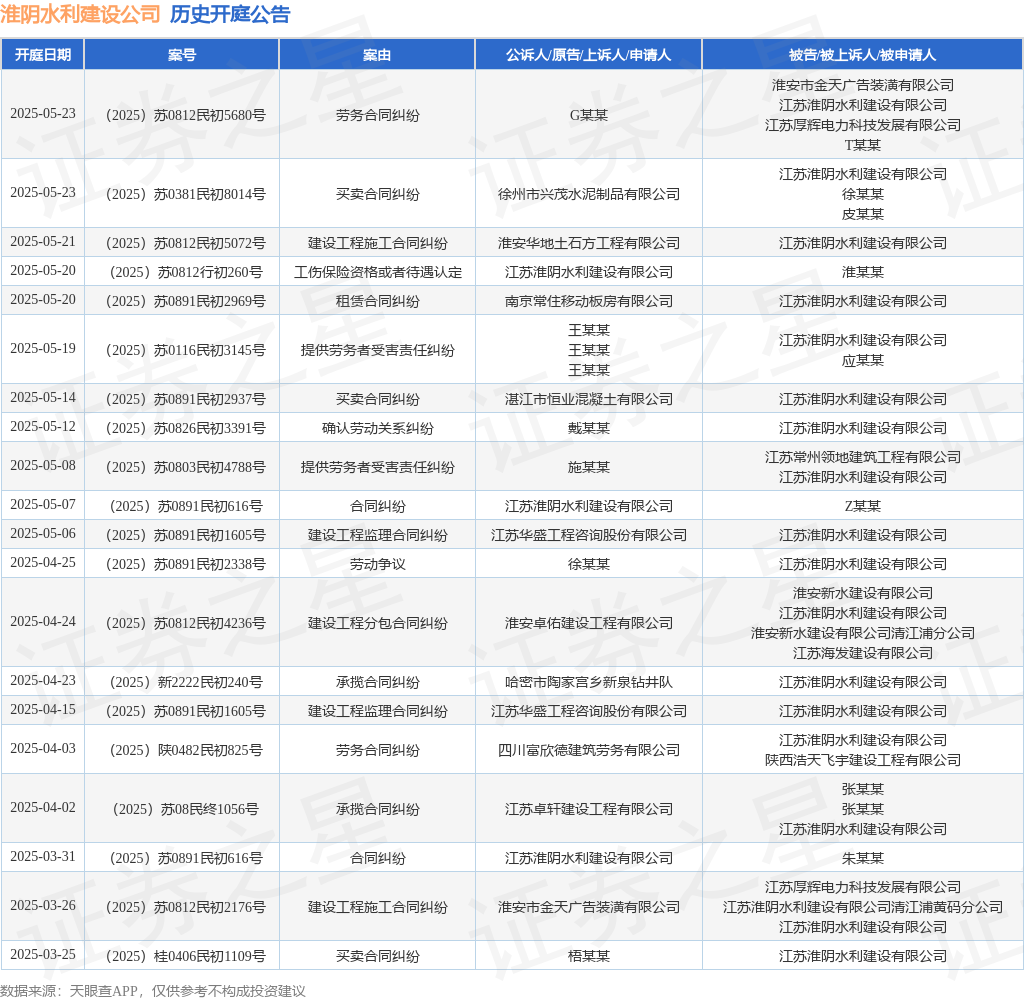Select the hearing date 2025-04-23

(43, 681)
